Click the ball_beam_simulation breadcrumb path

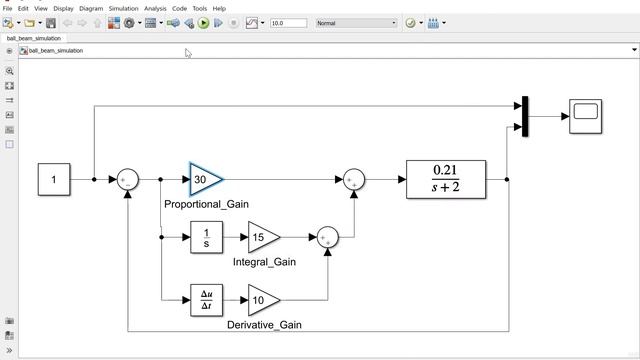click(x=56, y=51)
